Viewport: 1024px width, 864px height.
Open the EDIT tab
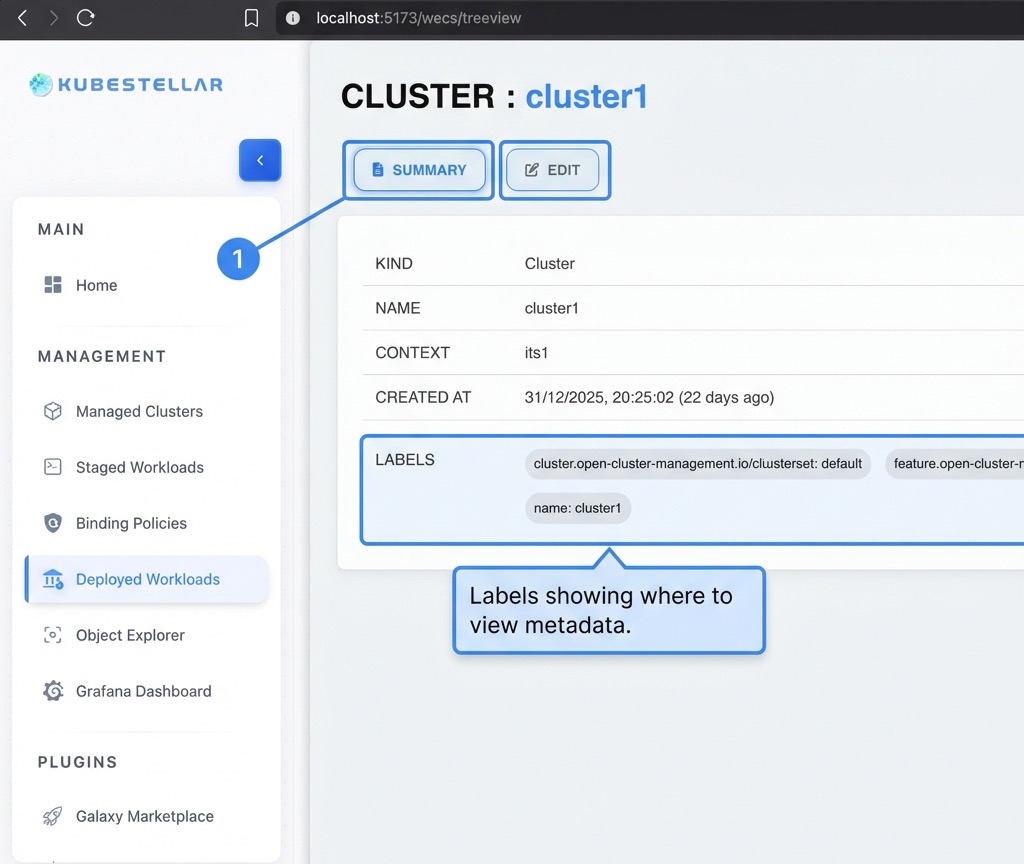coord(555,170)
